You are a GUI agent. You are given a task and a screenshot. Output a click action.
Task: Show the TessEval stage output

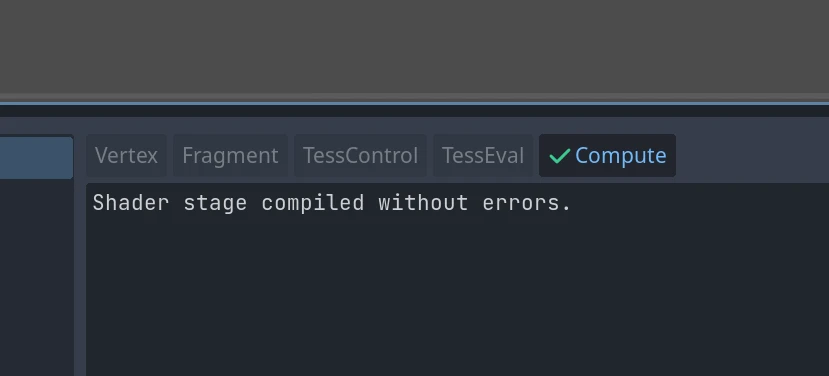tap(483, 155)
